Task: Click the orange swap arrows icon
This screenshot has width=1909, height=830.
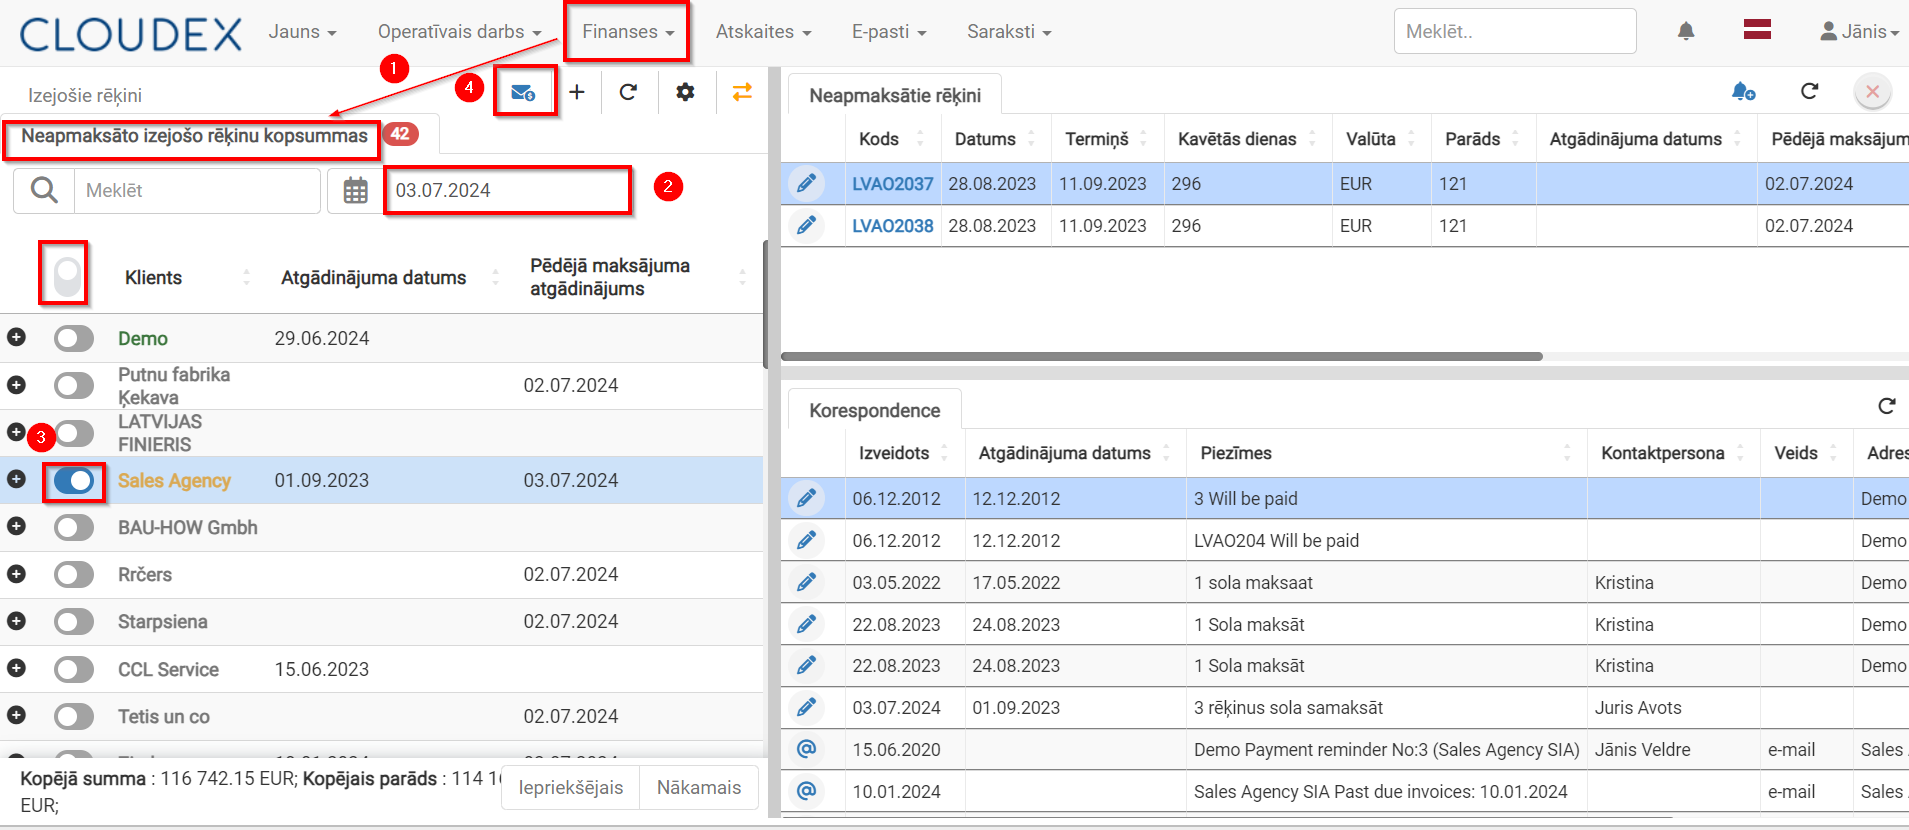Action: click(x=742, y=92)
